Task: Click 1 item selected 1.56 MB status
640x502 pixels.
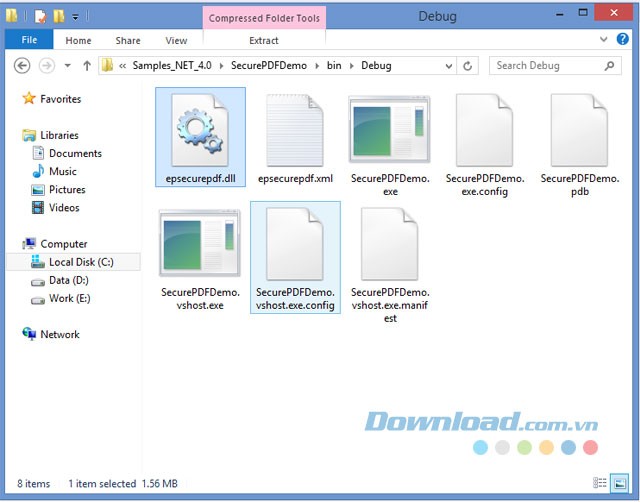Action: point(123,484)
